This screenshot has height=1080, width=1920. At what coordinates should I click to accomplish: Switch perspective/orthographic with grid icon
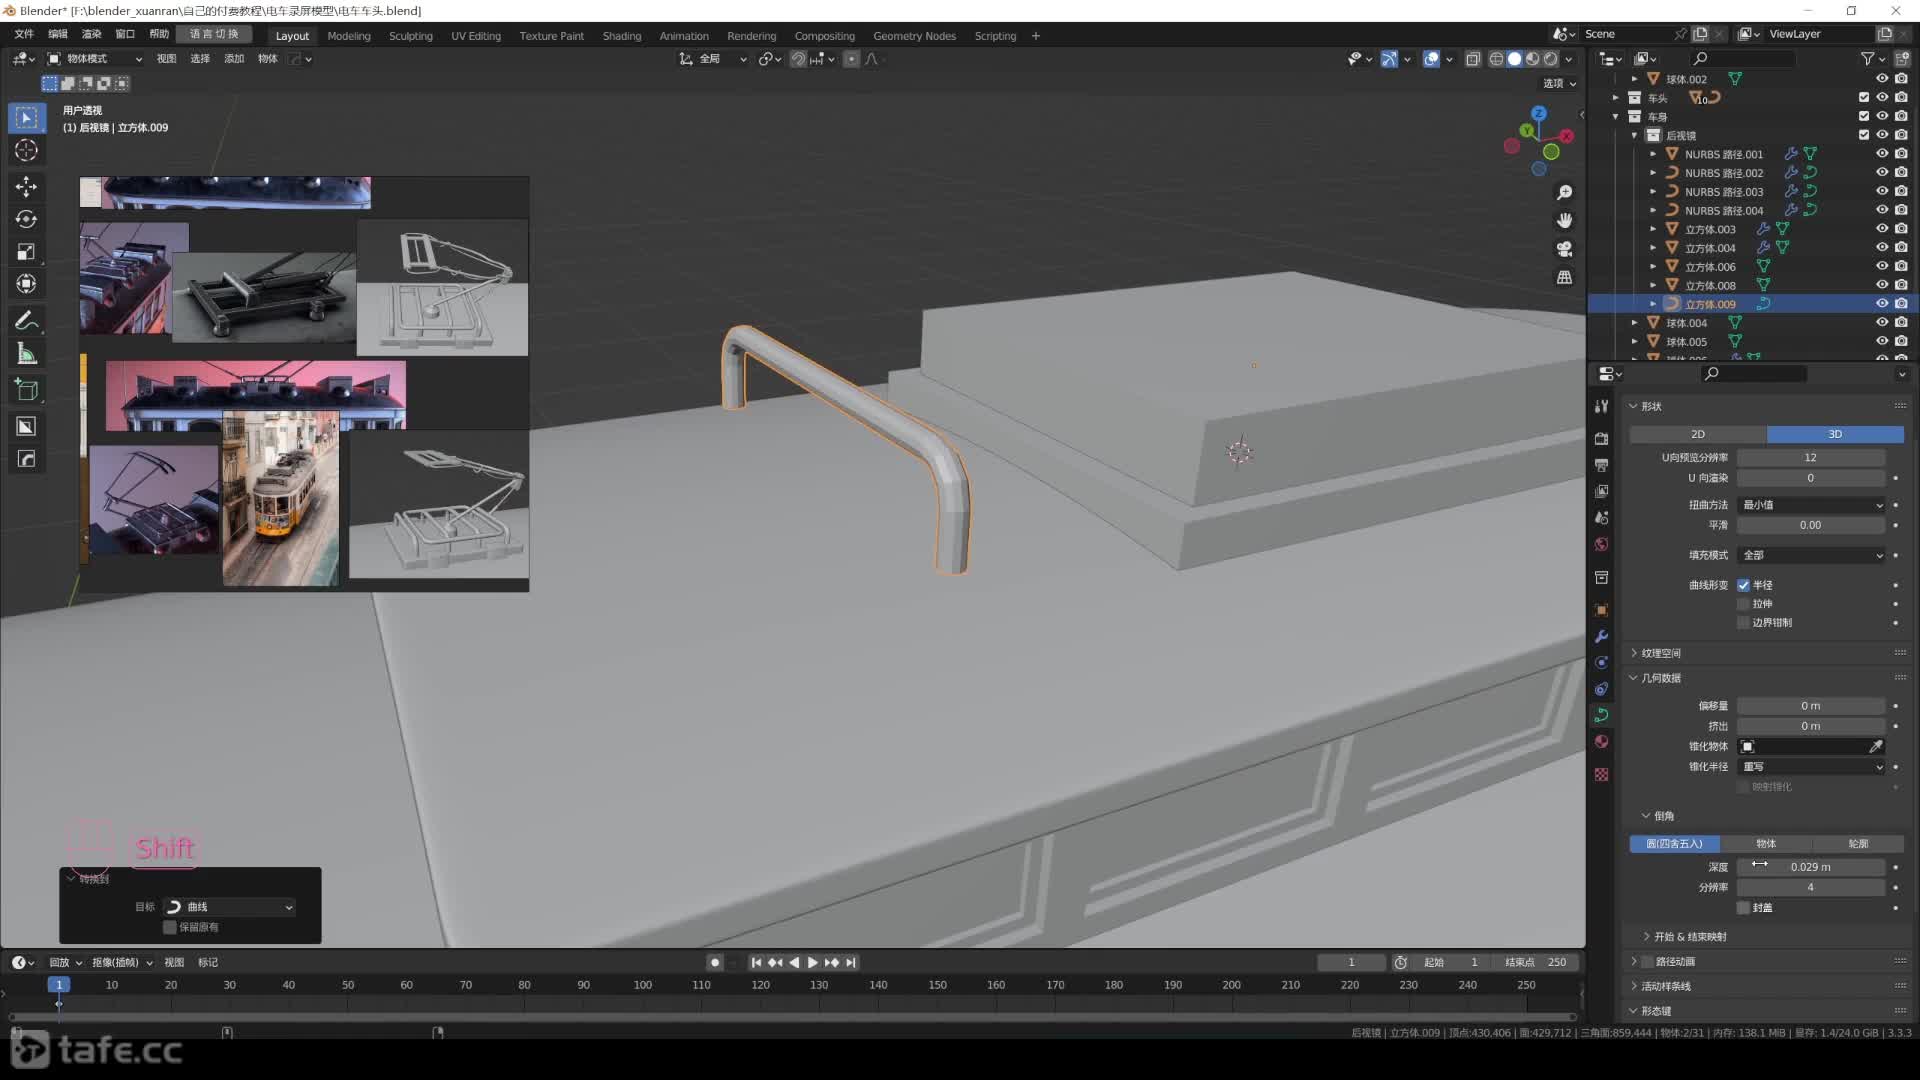point(1565,277)
